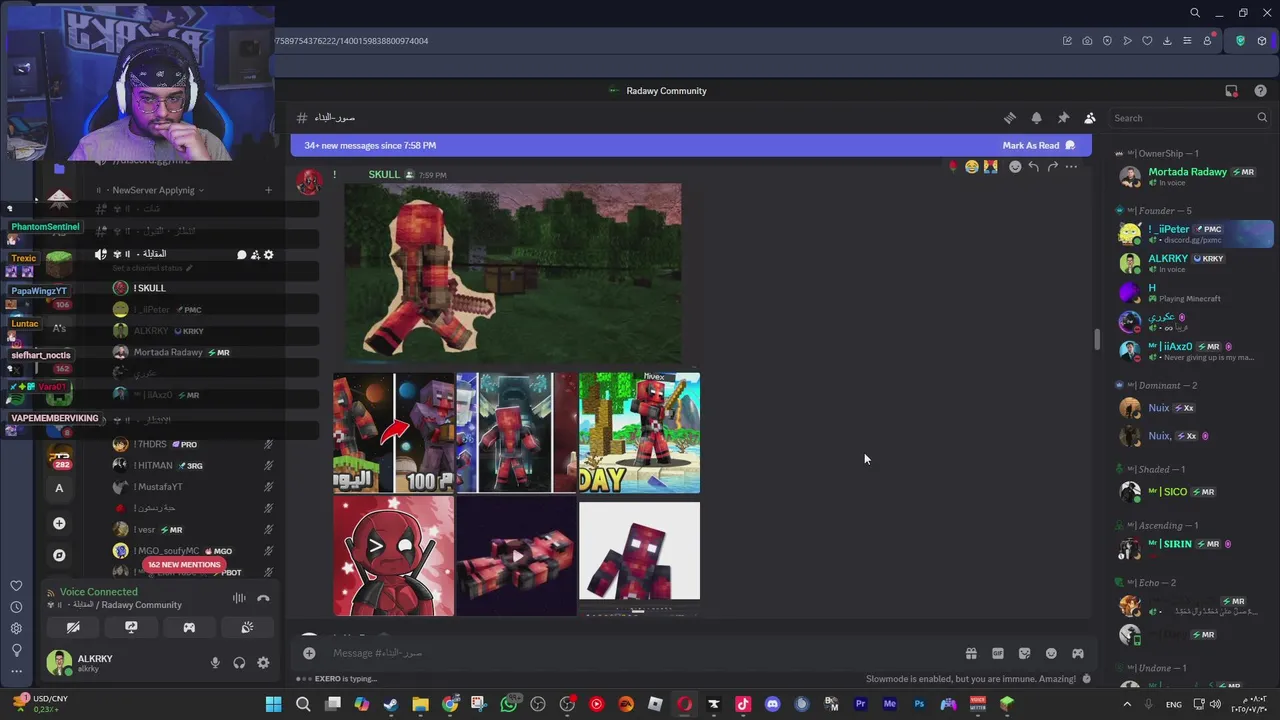Screen dimensions: 1280x720
Task: Open the soundboard button
Action: [x=247, y=627]
